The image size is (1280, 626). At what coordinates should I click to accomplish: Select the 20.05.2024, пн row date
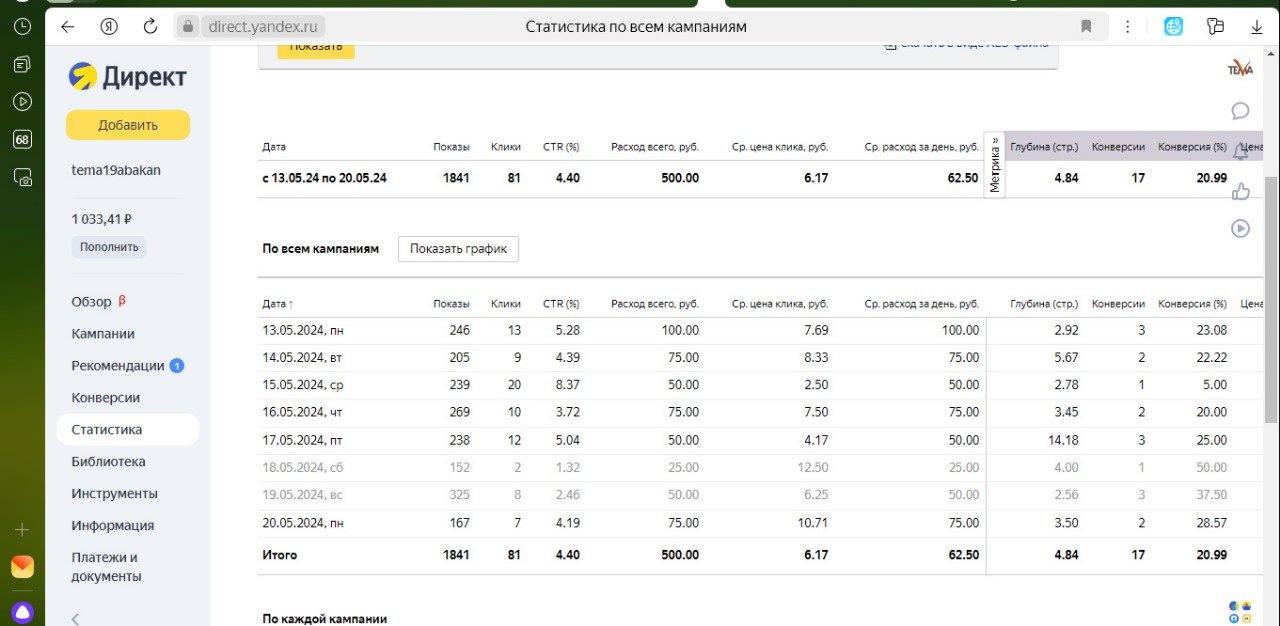tap(303, 522)
